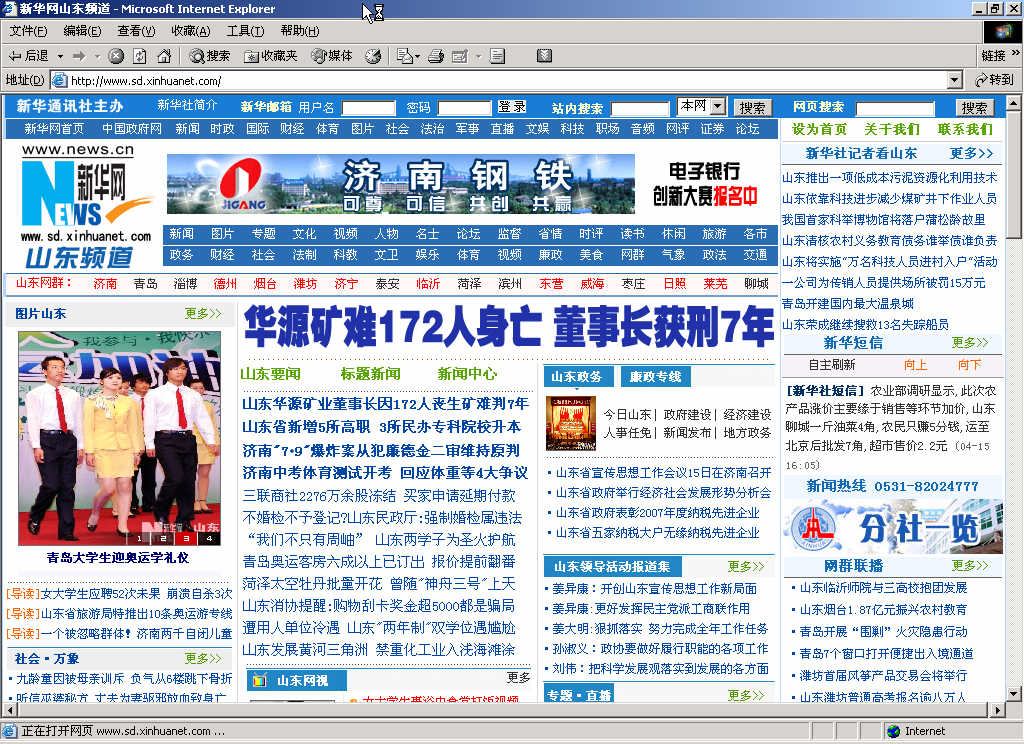Click the Internet zone icon in status bar
Viewport: 1024px width, 744px height.
[x=893, y=731]
